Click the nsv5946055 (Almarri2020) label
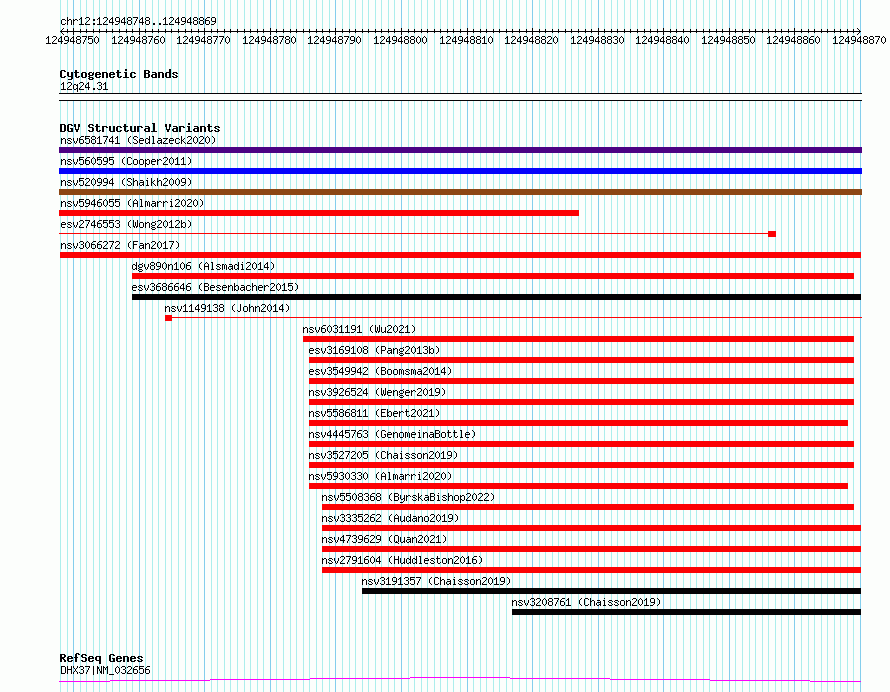This screenshot has height=692, width=890. click(x=132, y=203)
